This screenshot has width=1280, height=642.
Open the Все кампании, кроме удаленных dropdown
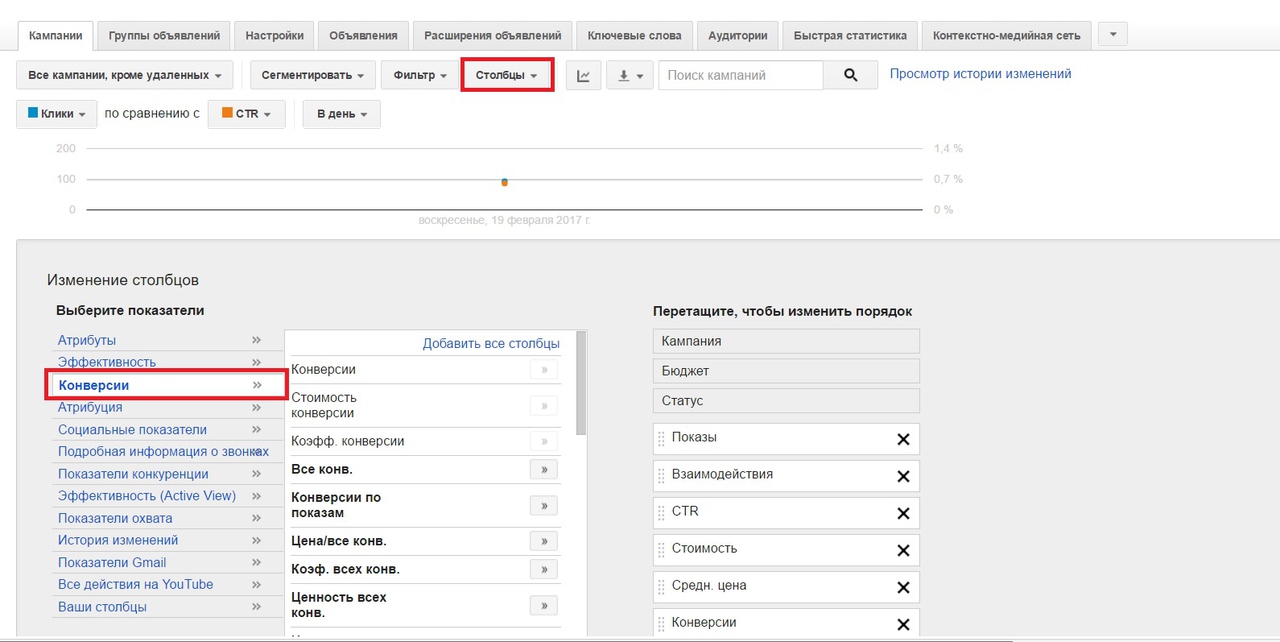pyautogui.click(x=125, y=75)
